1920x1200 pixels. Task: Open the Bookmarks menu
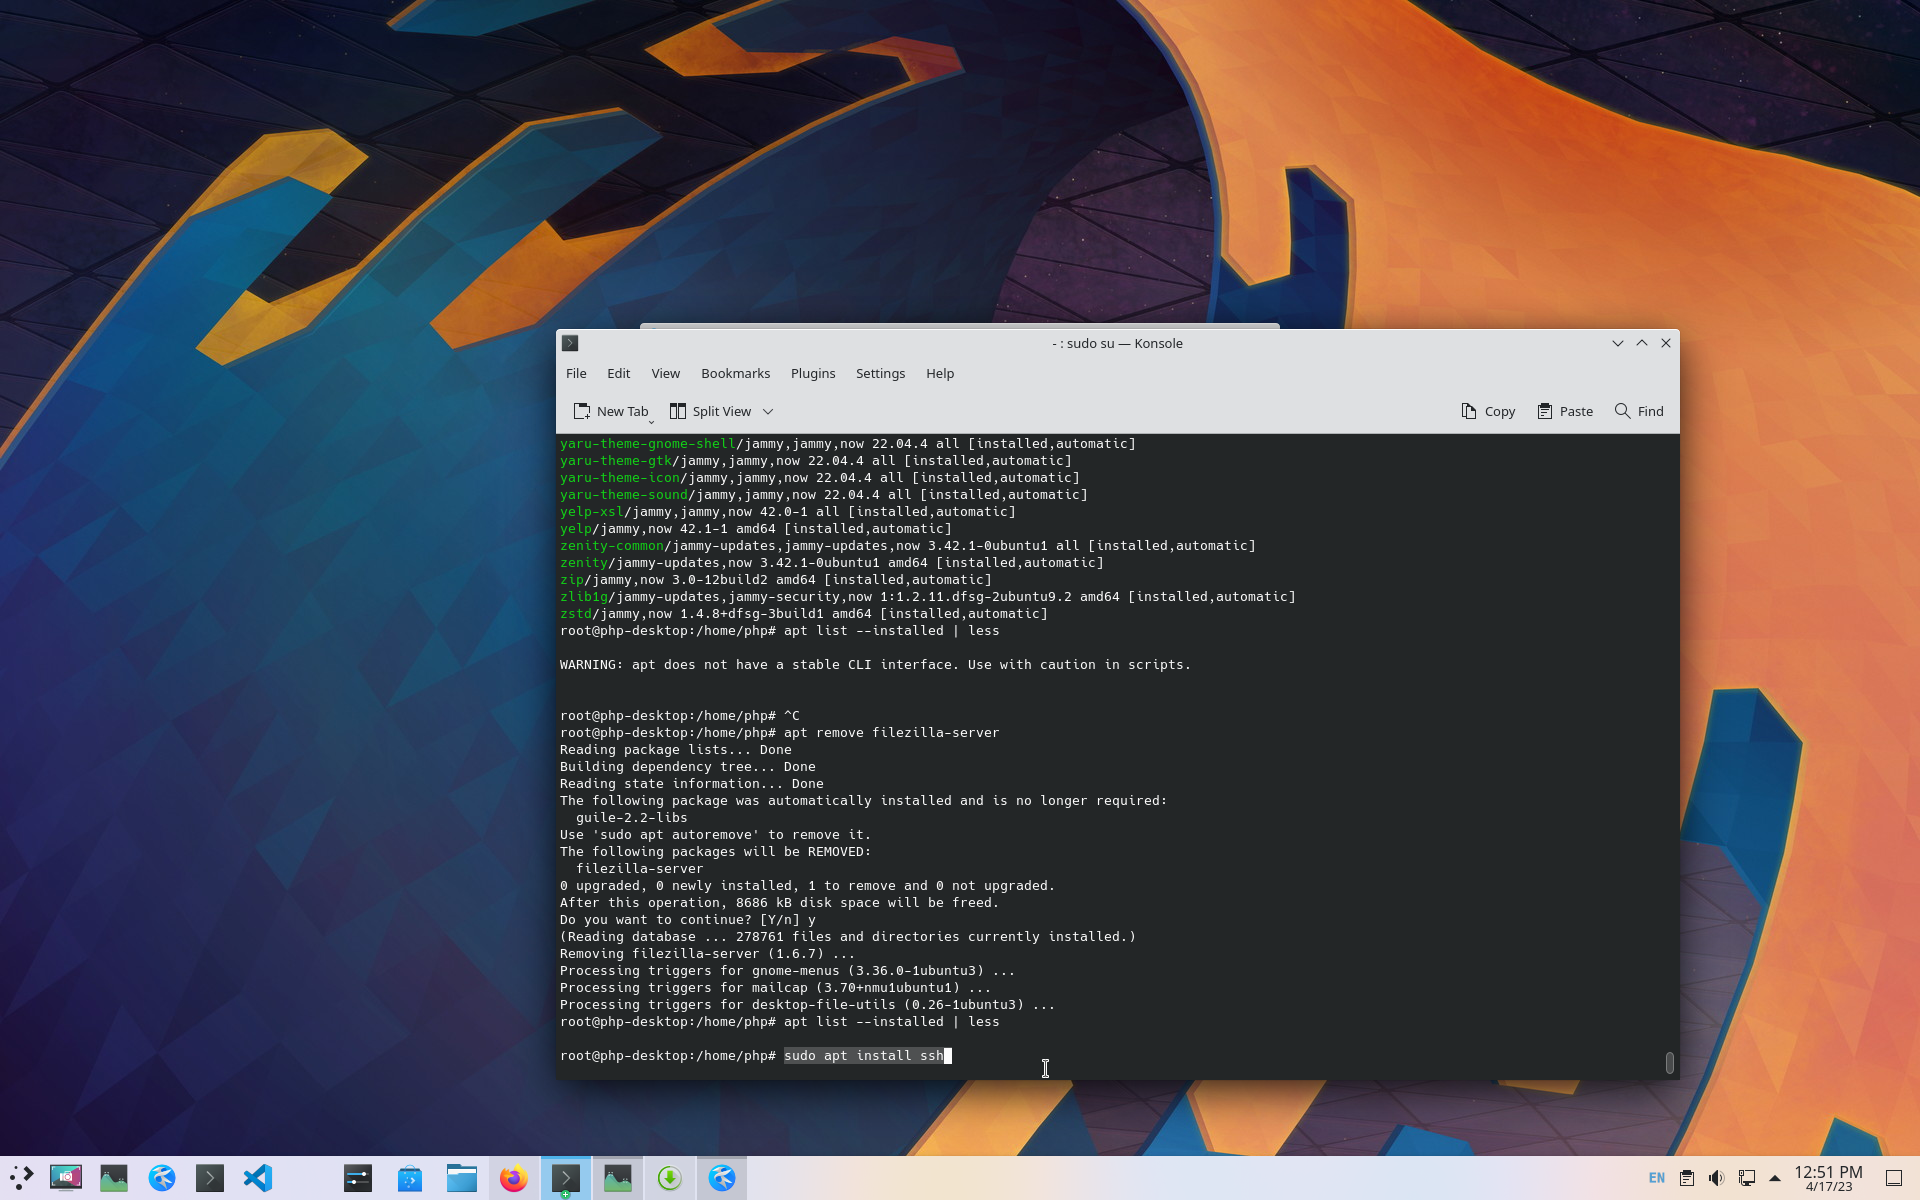735,373
